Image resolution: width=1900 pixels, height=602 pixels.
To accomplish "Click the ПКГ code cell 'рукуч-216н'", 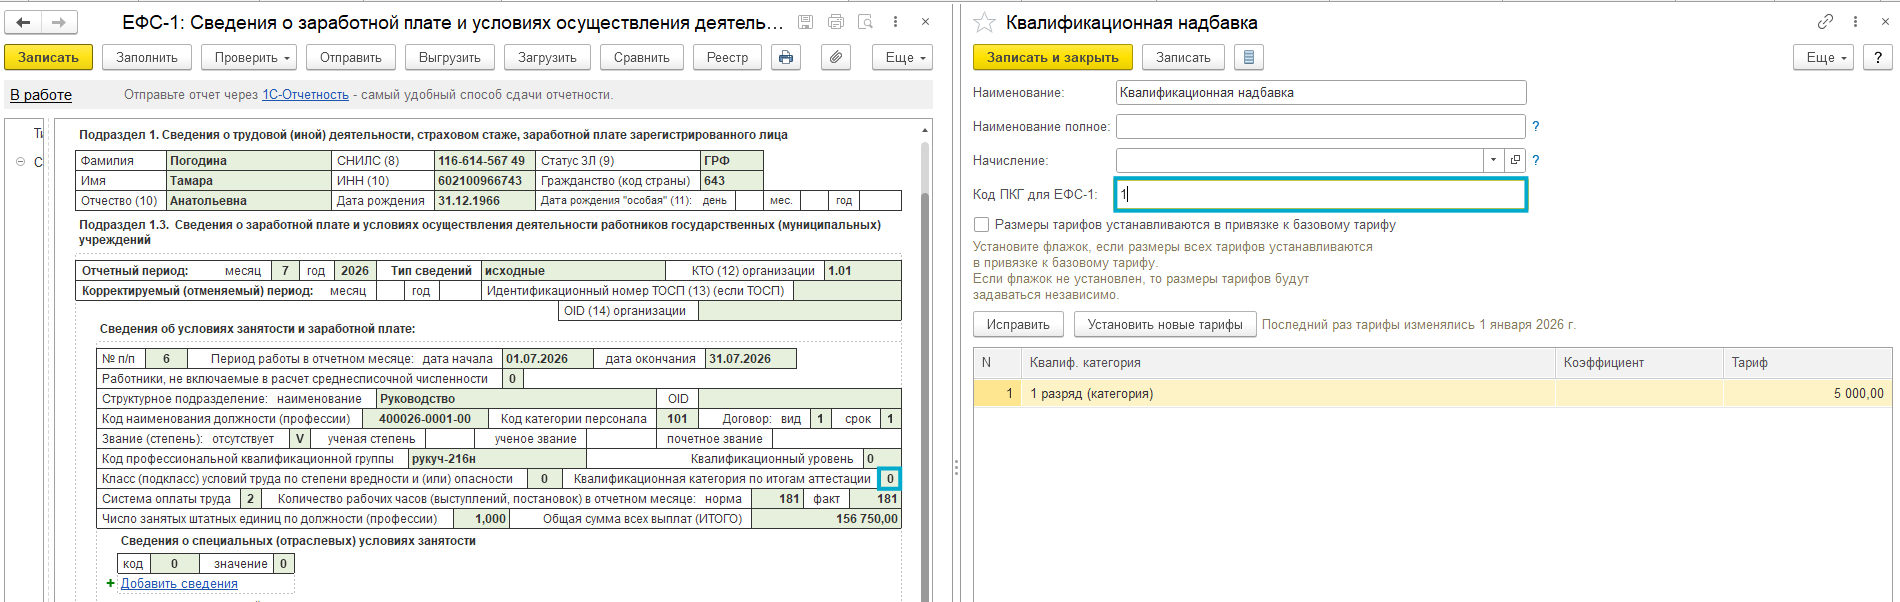I will [x=497, y=459].
